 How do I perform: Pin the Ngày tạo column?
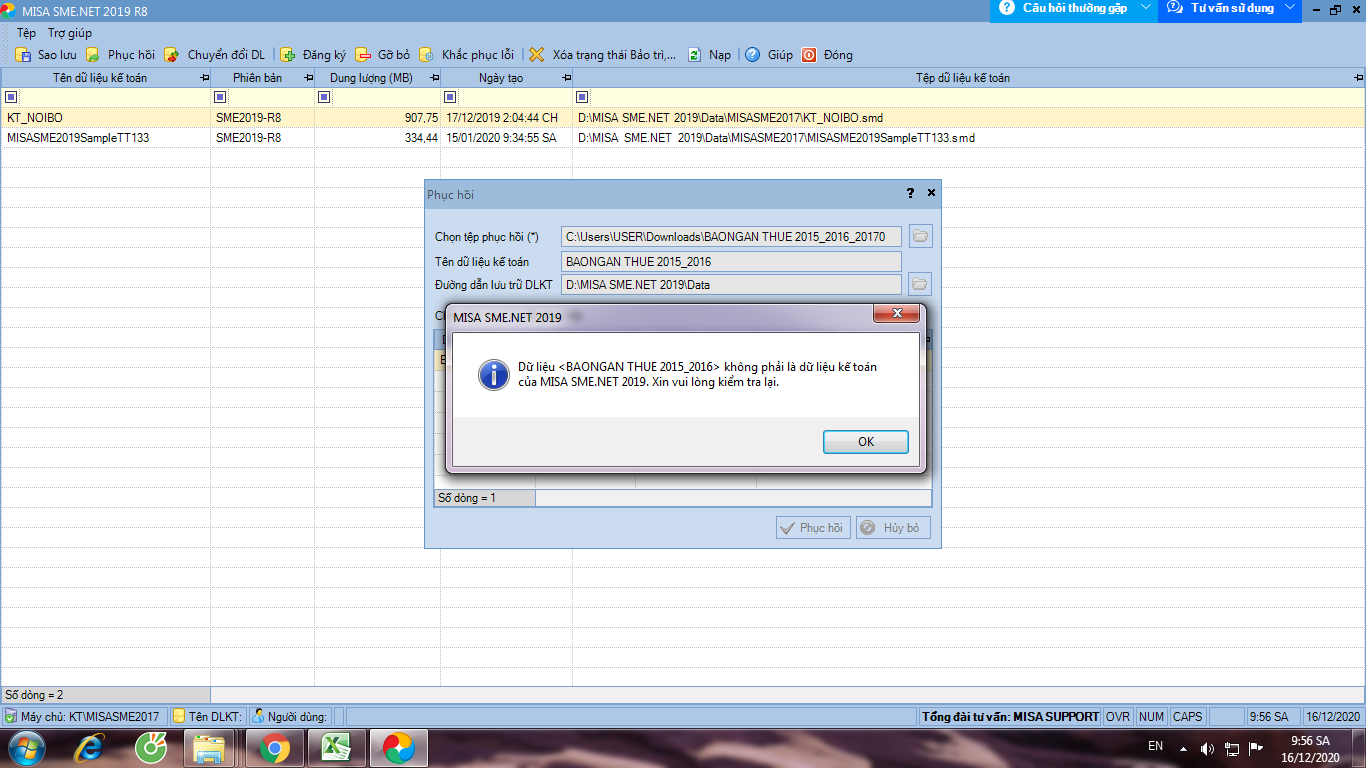tap(567, 78)
